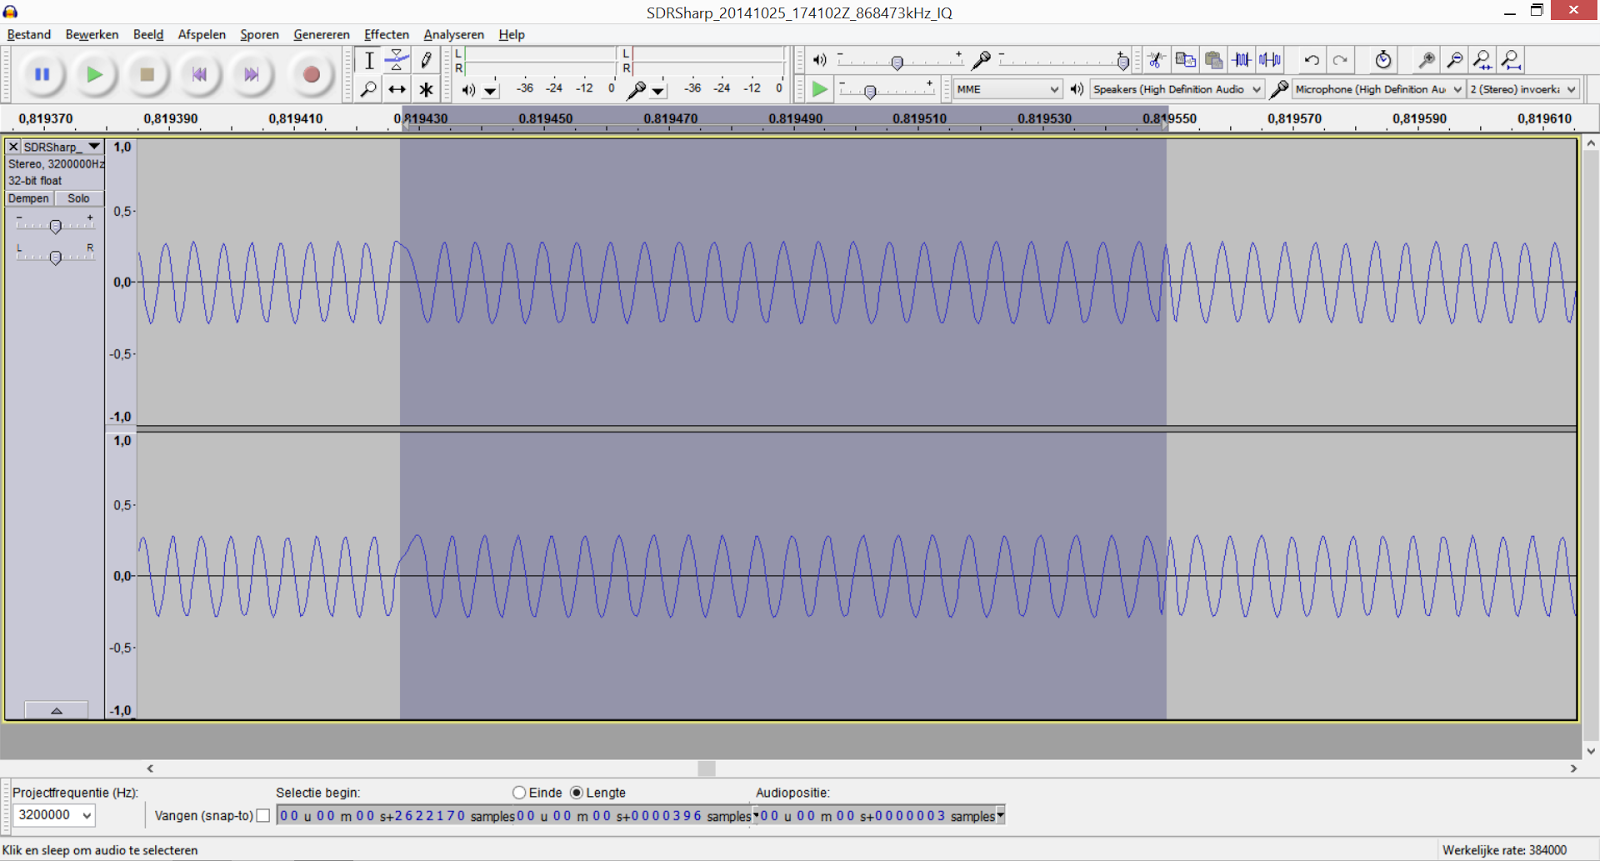1600x861 pixels.
Task: Click the playback speed slider knob
Action: tap(870, 92)
